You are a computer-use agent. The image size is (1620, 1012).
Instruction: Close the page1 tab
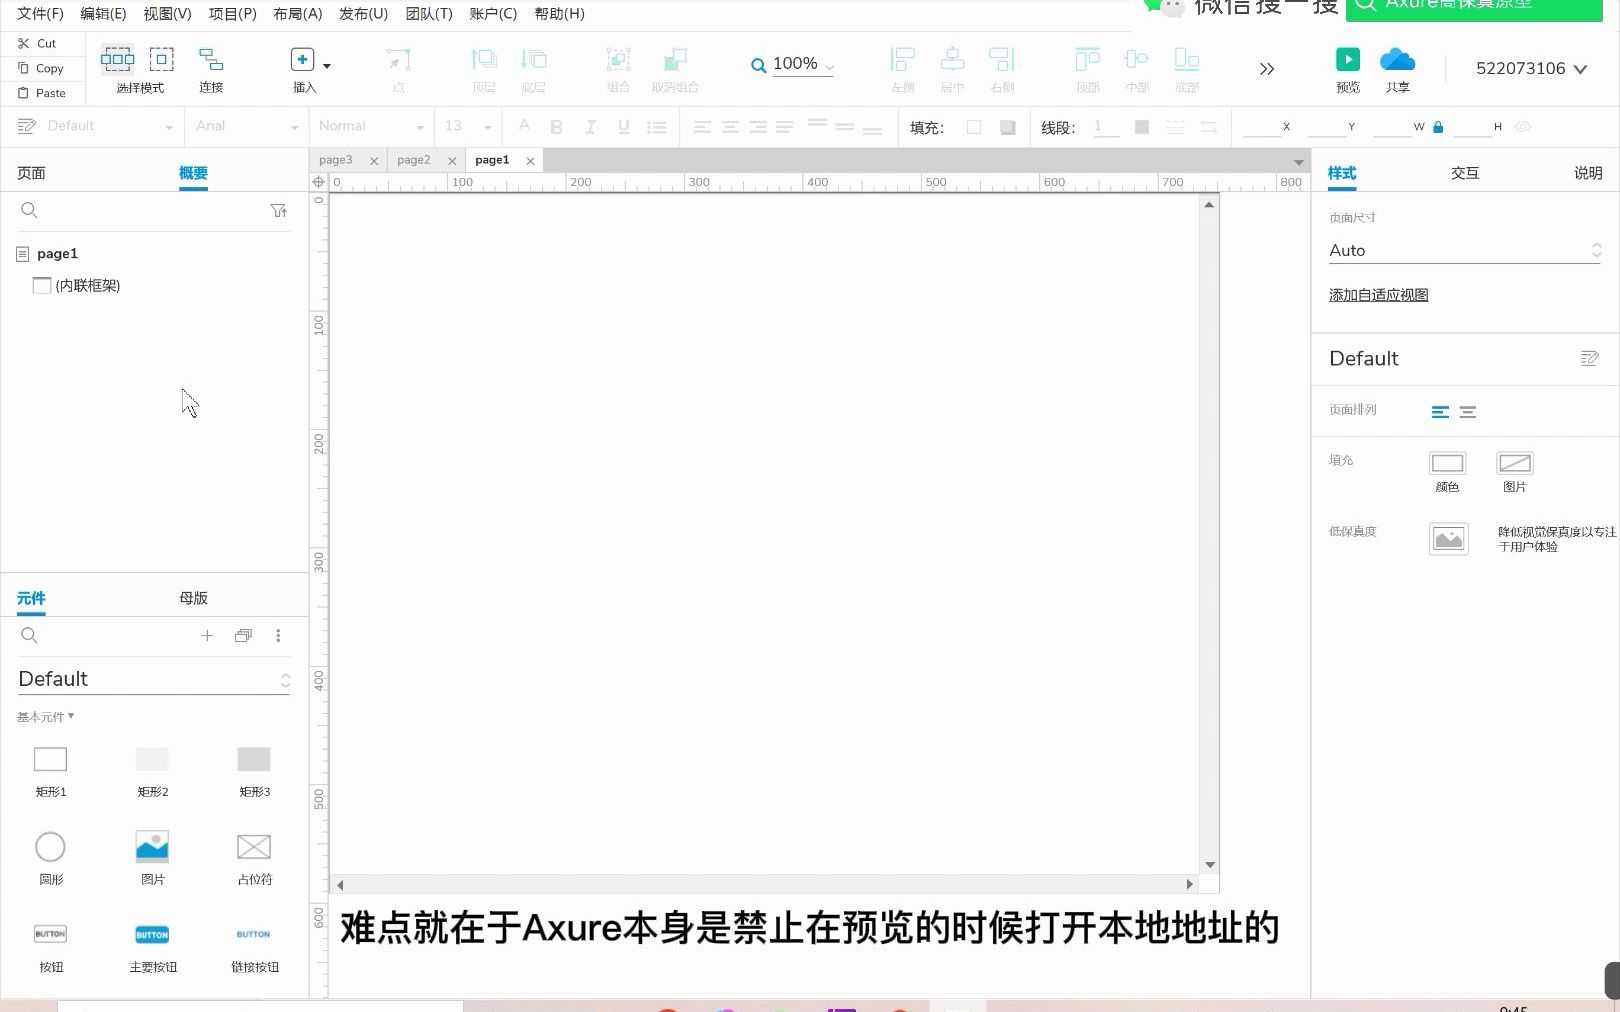pos(530,161)
